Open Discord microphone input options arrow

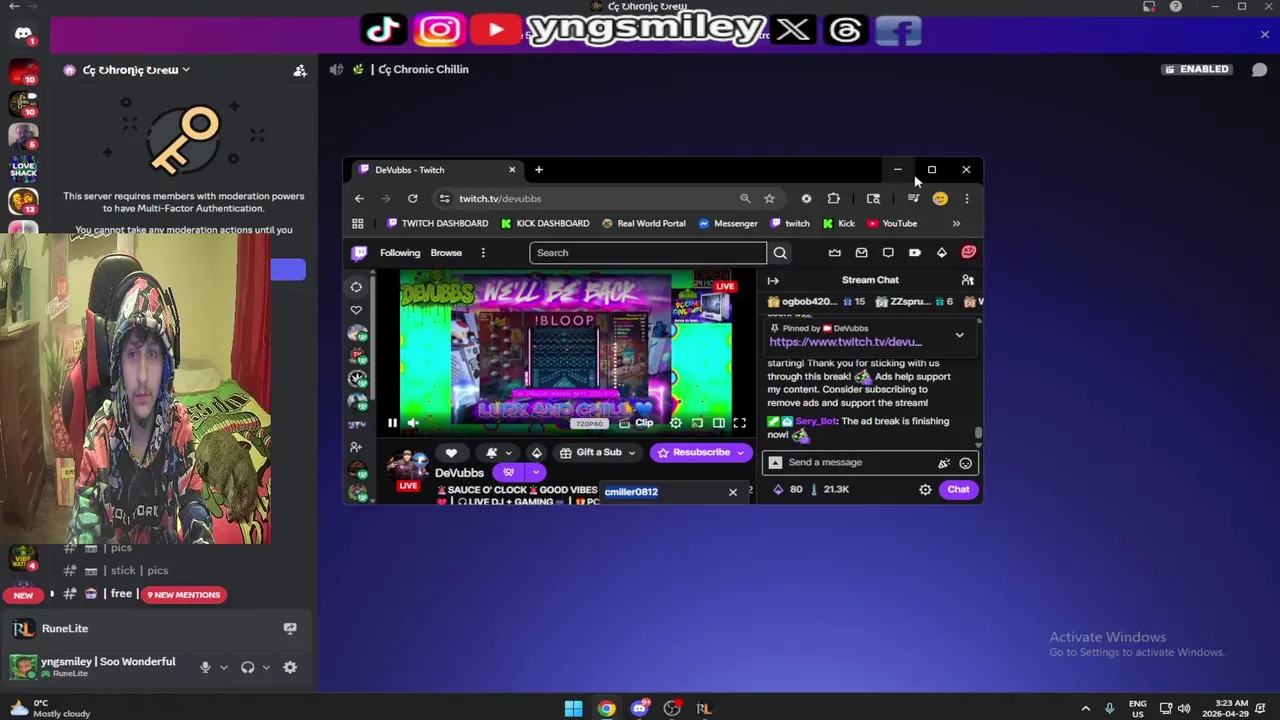[x=224, y=667]
